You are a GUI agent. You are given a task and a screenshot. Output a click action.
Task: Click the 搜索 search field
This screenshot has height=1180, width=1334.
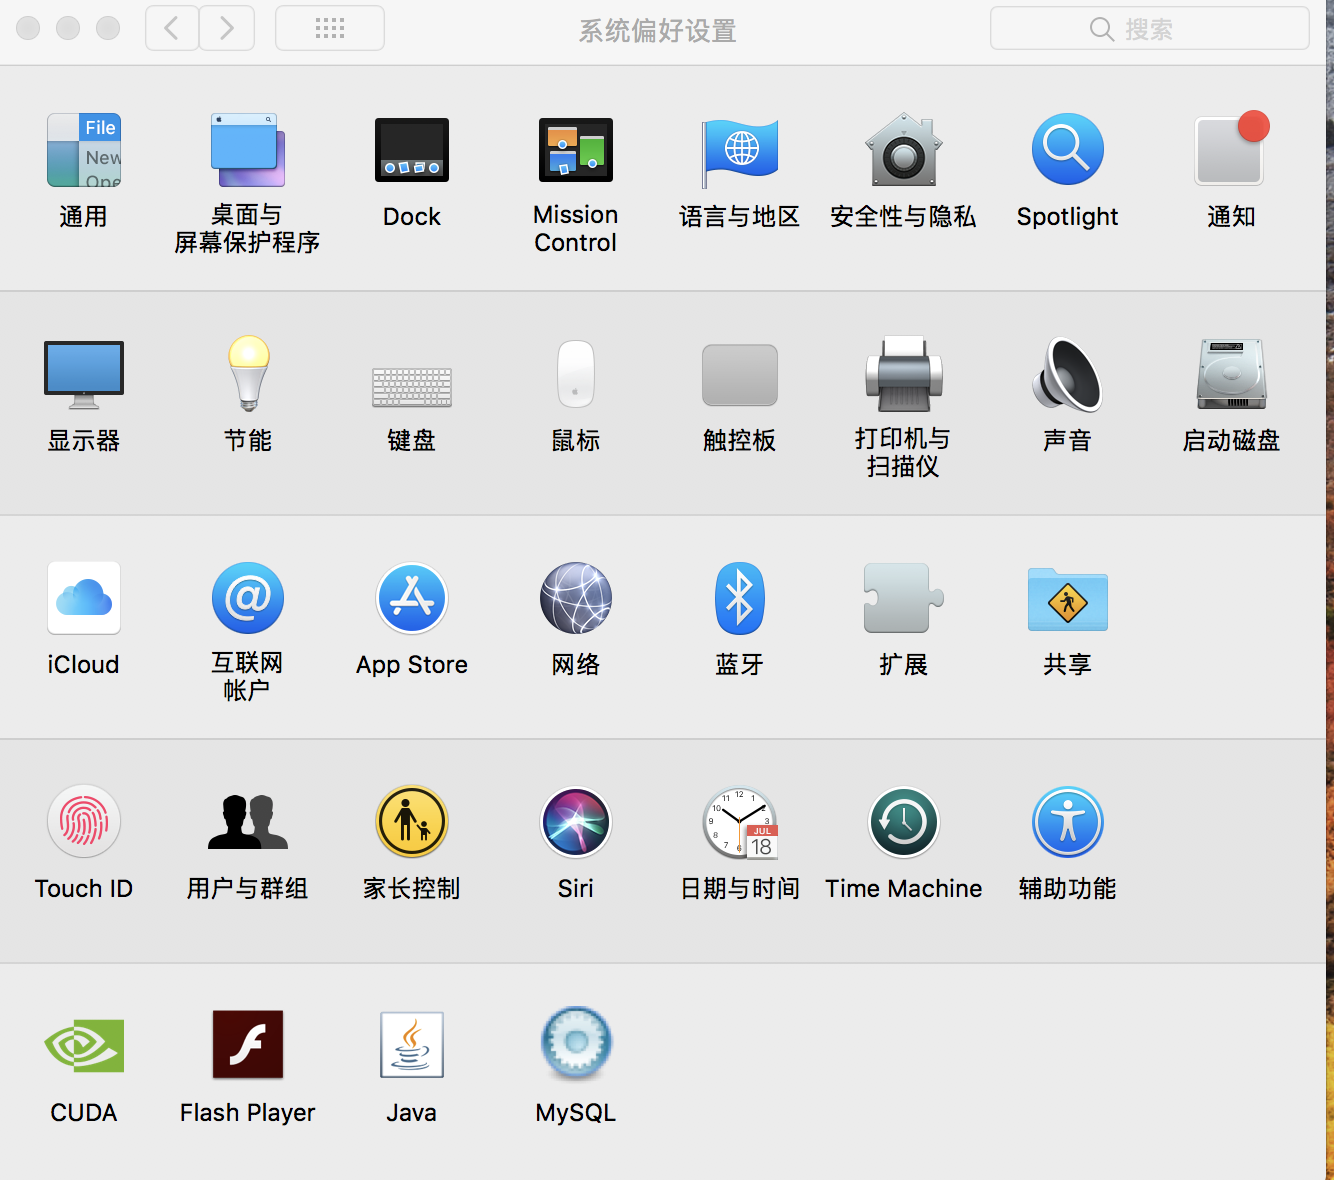tap(1150, 28)
